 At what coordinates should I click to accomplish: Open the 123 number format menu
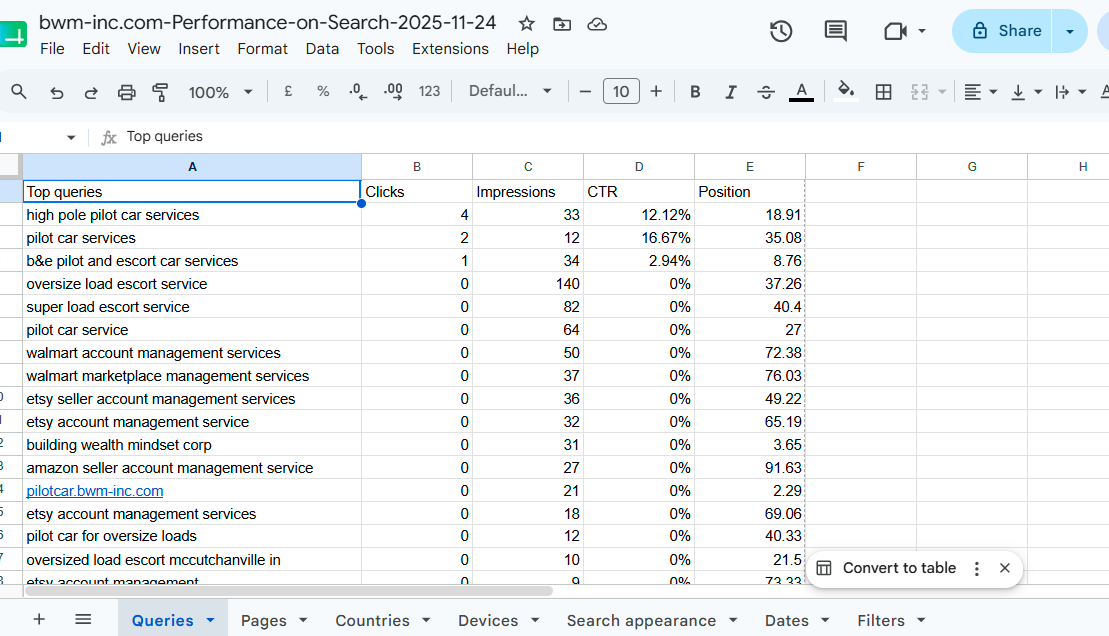tap(429, 91)
